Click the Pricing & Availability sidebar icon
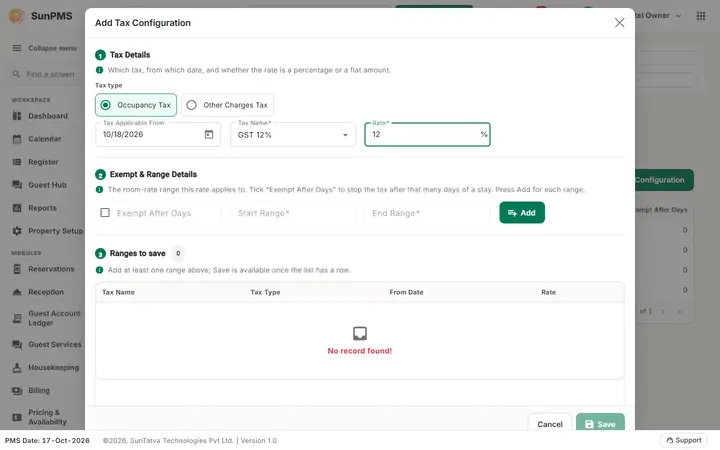 tap(17, 417)
